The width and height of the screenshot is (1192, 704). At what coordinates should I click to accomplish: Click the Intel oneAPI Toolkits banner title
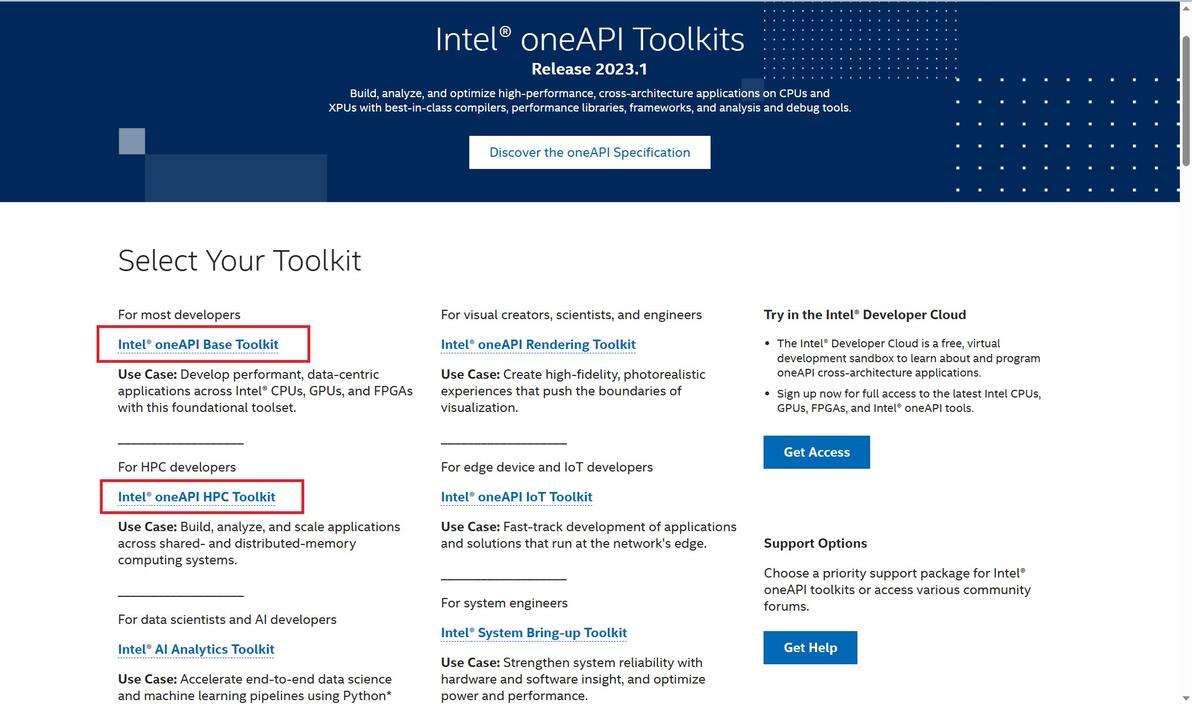pyautogui.click(x=589, y=39)
